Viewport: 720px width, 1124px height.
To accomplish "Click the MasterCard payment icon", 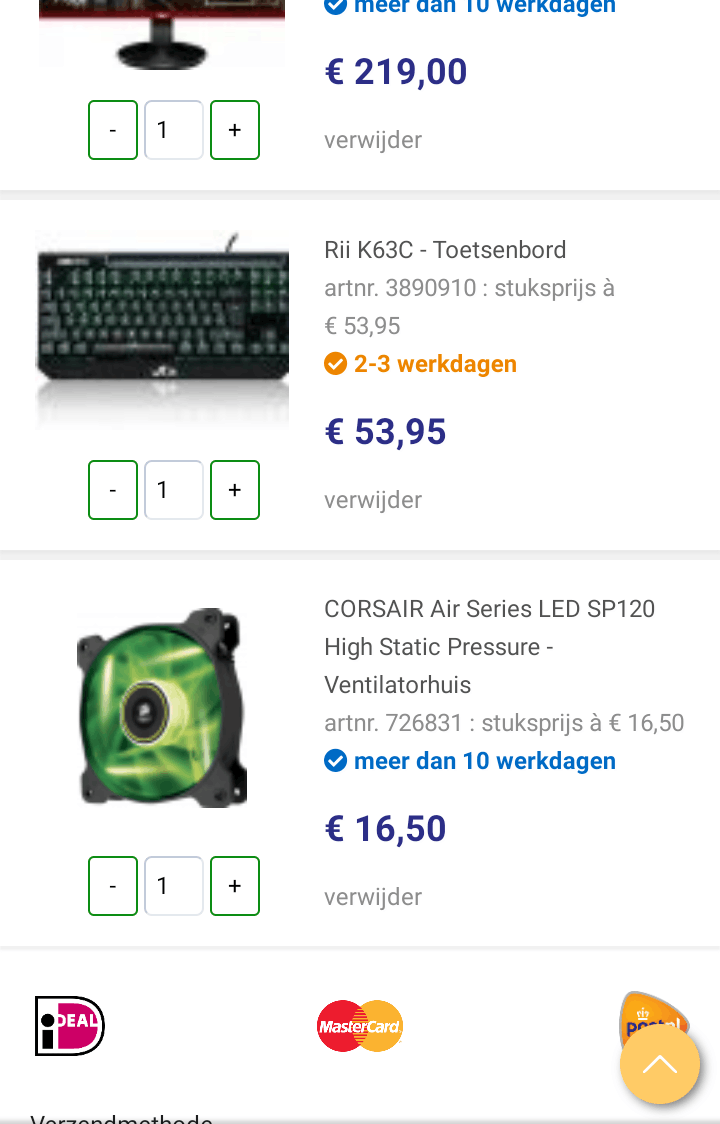I will pos(359,1026).
